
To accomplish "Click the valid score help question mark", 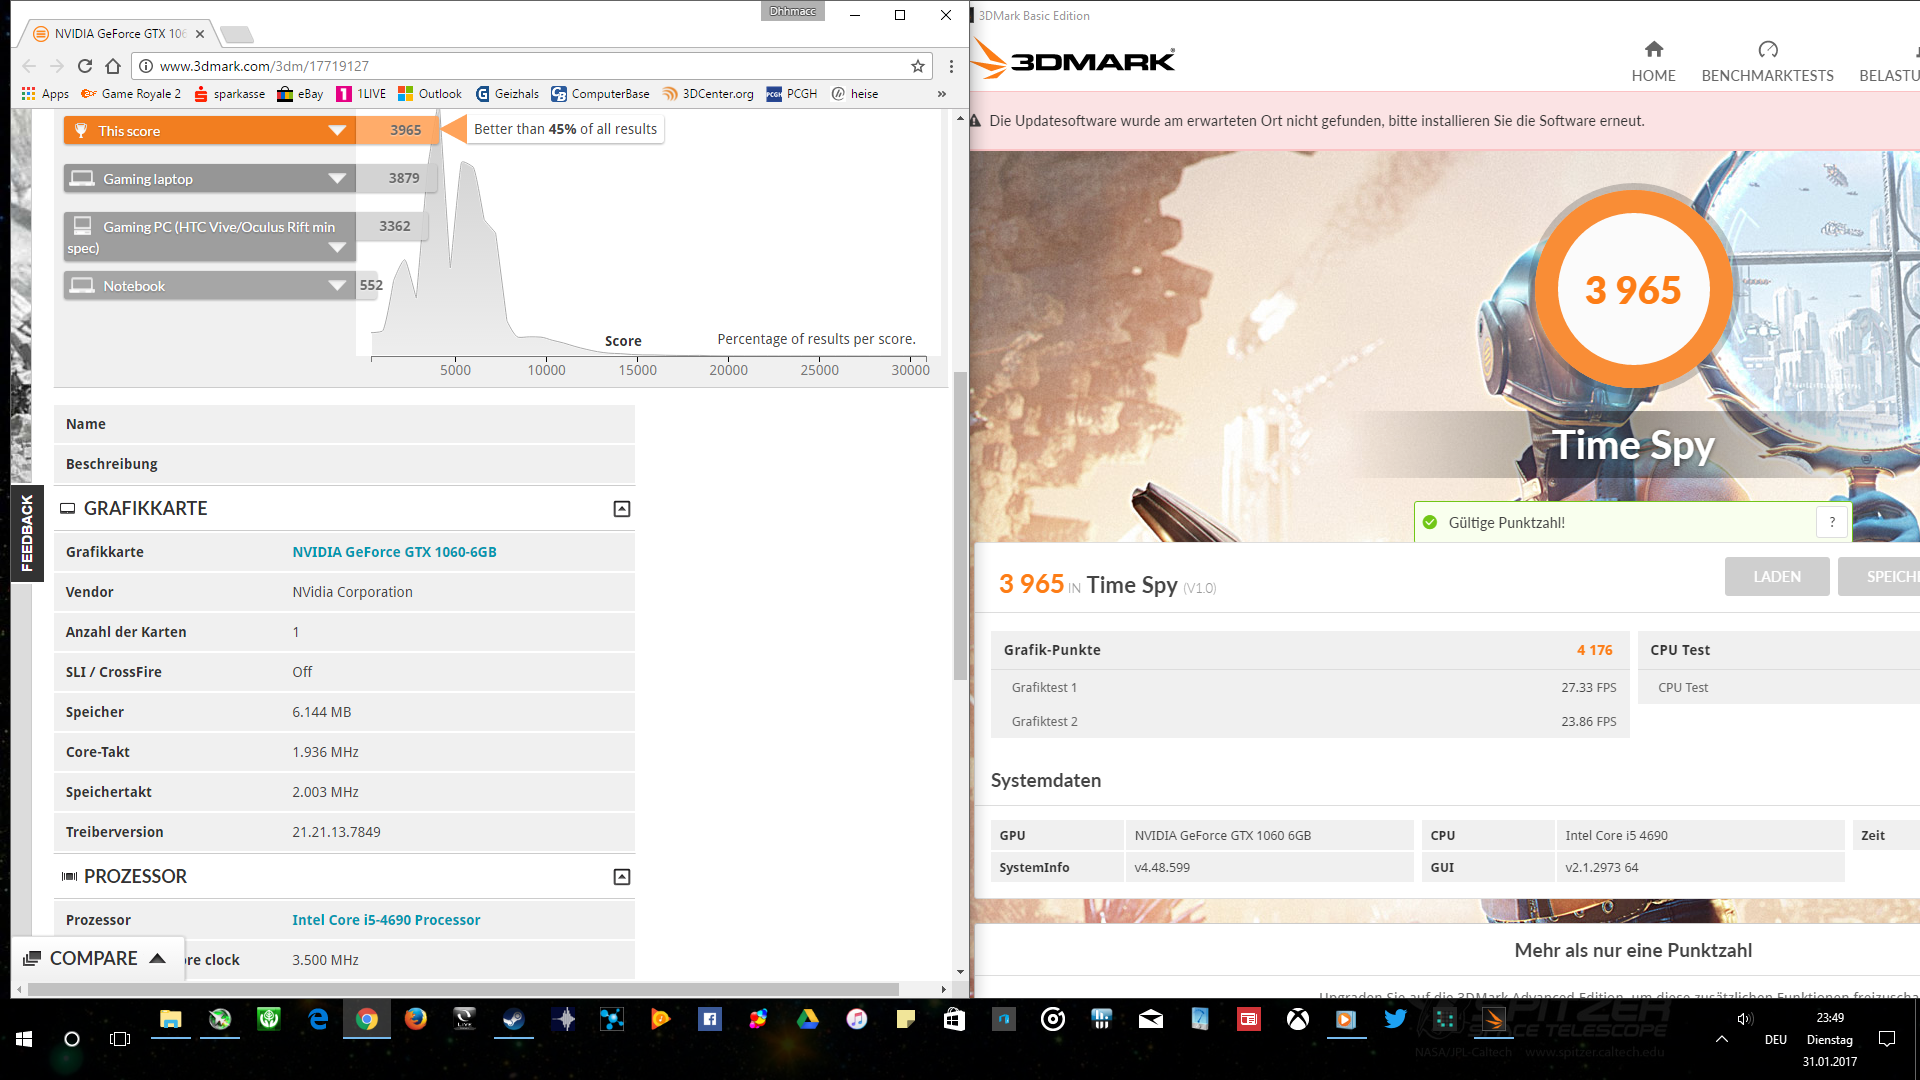I will 1832,522.
